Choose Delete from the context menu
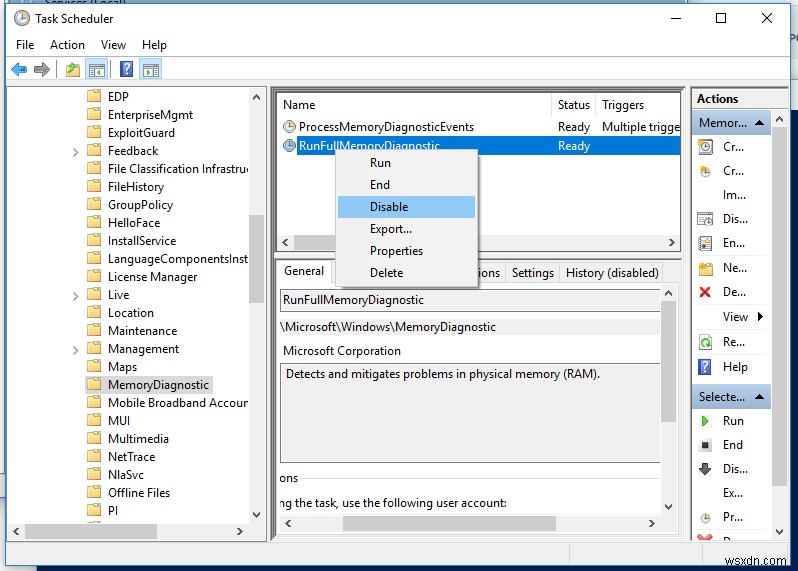Image resolution: width=798 pixels, height=571 pixels. pyautogui.click(x=407, y=273)
